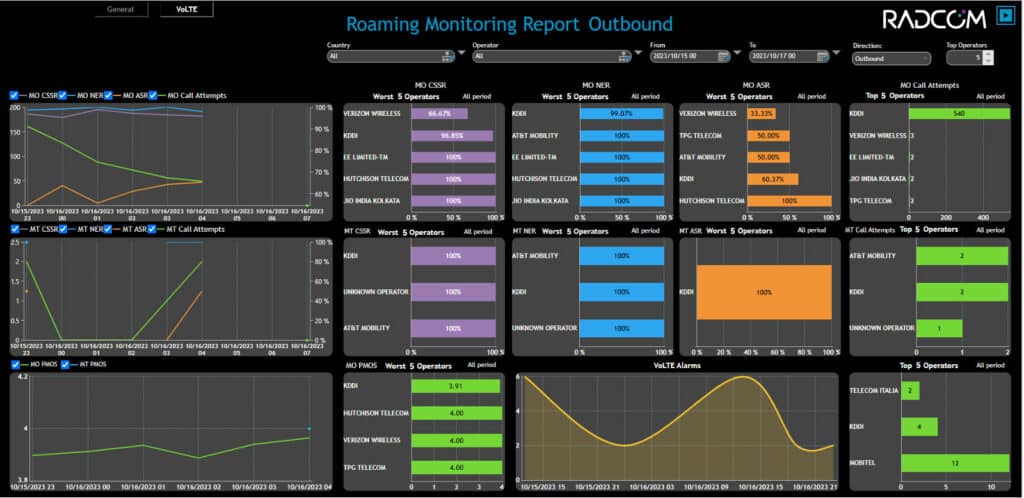The image size is (1024, 498).
Task: Open the Direction dropdown showing Outbound
Action: point(891,59)
